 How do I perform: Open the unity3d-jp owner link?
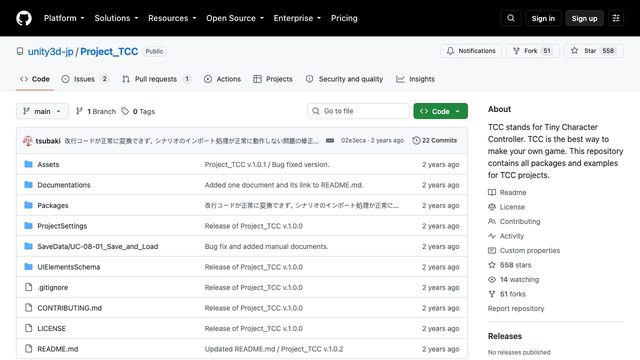pos(51,51)
